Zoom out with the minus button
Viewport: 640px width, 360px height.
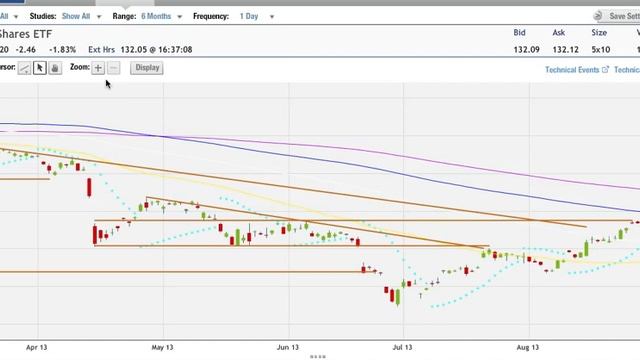point(113,68)
